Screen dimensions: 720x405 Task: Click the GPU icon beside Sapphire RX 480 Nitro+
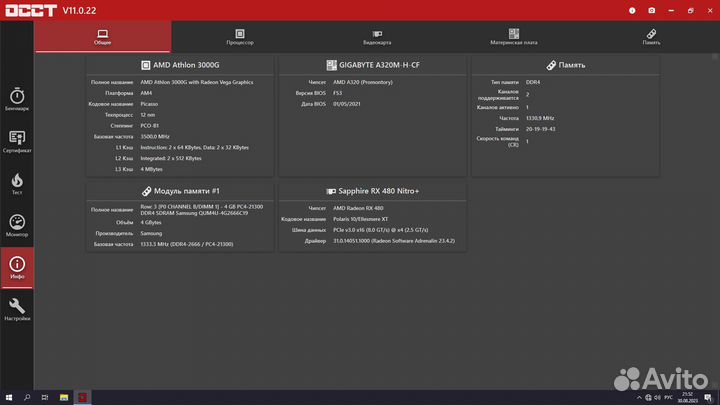(x=331, y=191)
